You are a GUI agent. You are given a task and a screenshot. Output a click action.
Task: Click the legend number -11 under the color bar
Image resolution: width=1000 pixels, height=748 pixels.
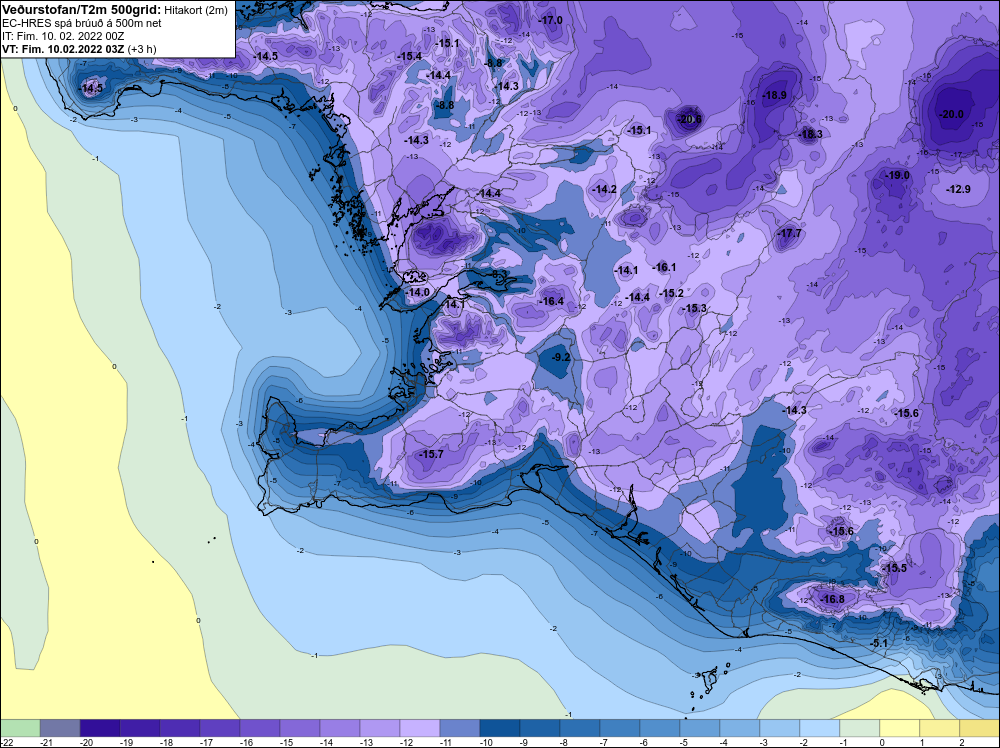tap(446, 742)
